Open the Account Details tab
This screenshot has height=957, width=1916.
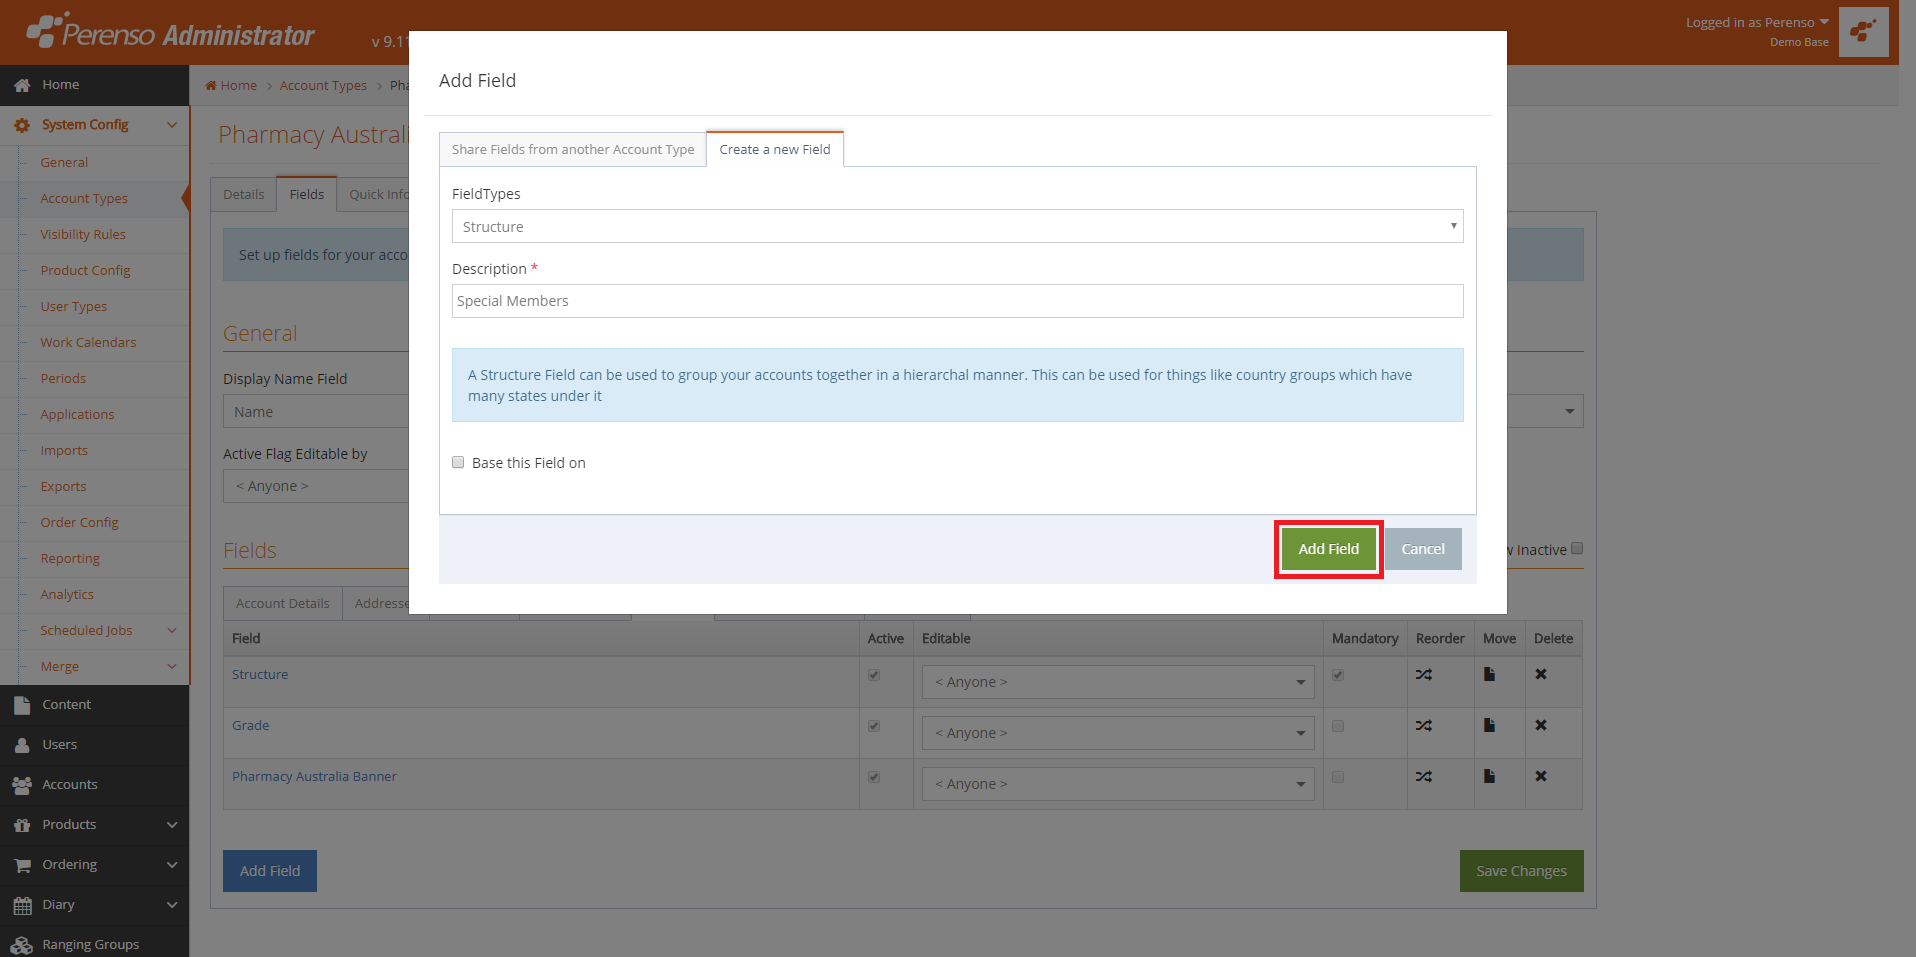[x=283, y=604]
